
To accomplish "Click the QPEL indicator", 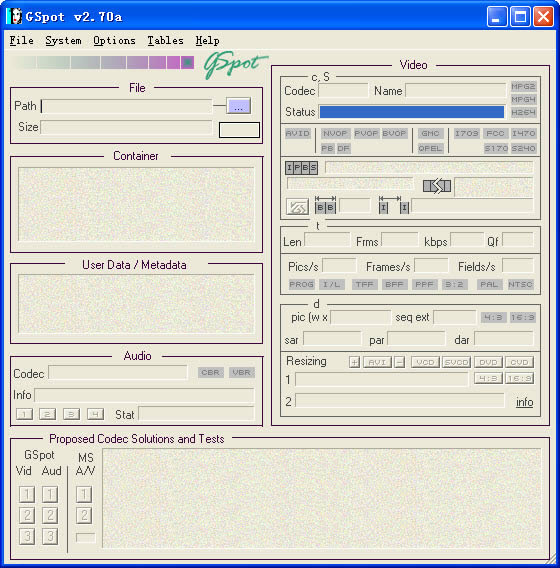I will (430, 149).
